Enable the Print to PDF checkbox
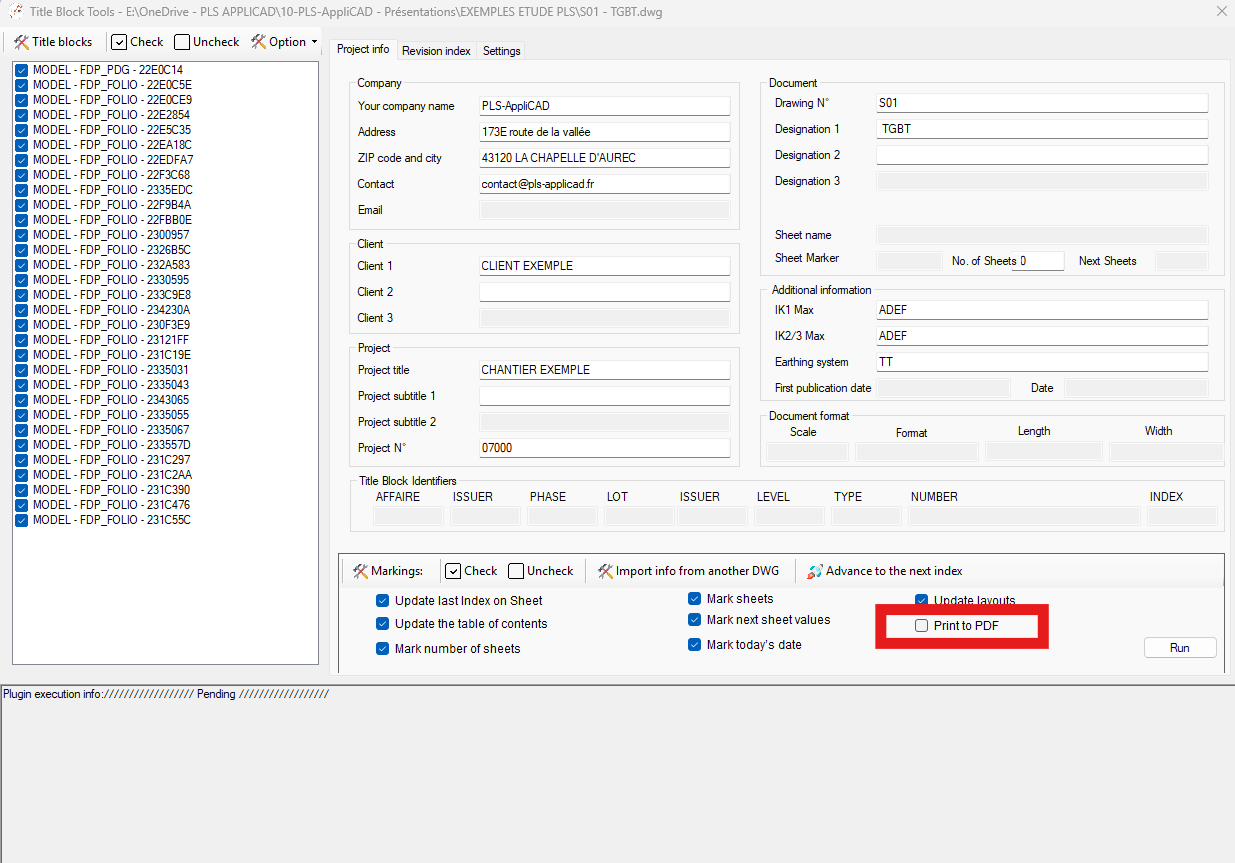1235x863 pixels. (x=921, y=626)
